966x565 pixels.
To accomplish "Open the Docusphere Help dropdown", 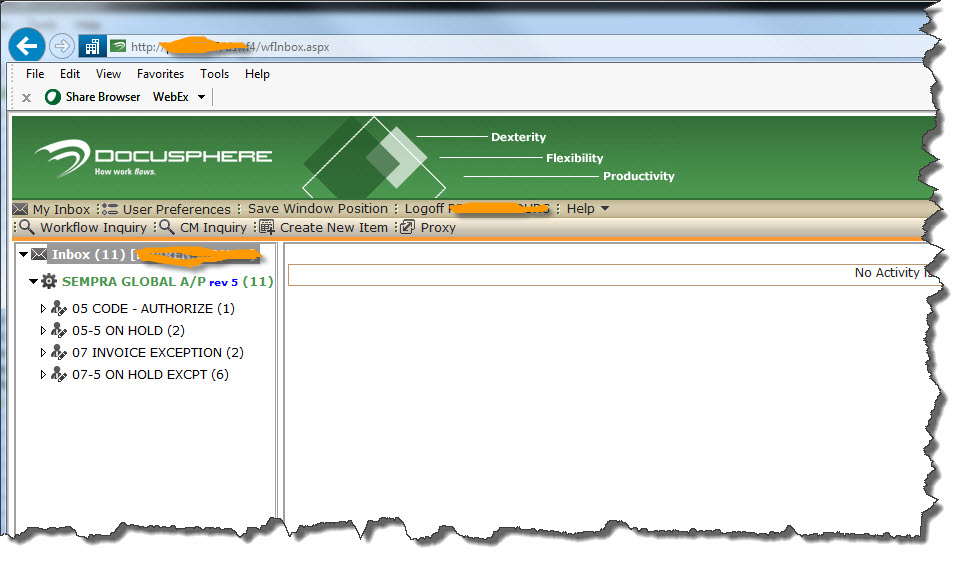I will click(x=588, y=209).
